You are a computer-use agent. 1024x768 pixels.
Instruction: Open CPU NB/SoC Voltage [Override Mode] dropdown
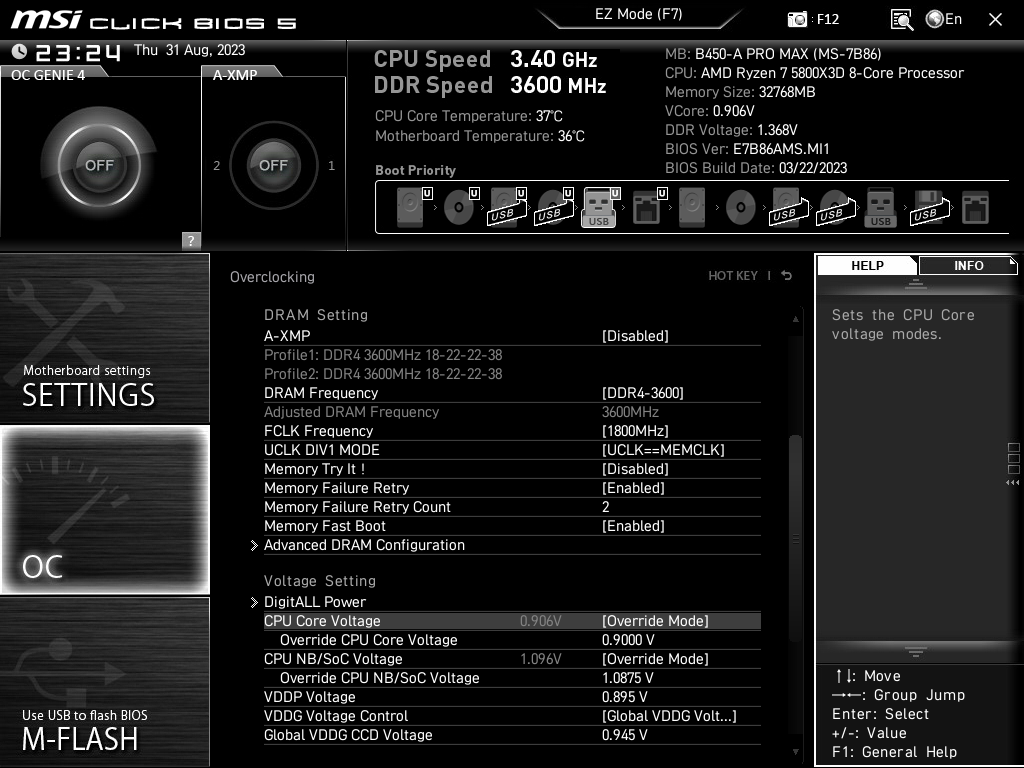coord(655,659)
